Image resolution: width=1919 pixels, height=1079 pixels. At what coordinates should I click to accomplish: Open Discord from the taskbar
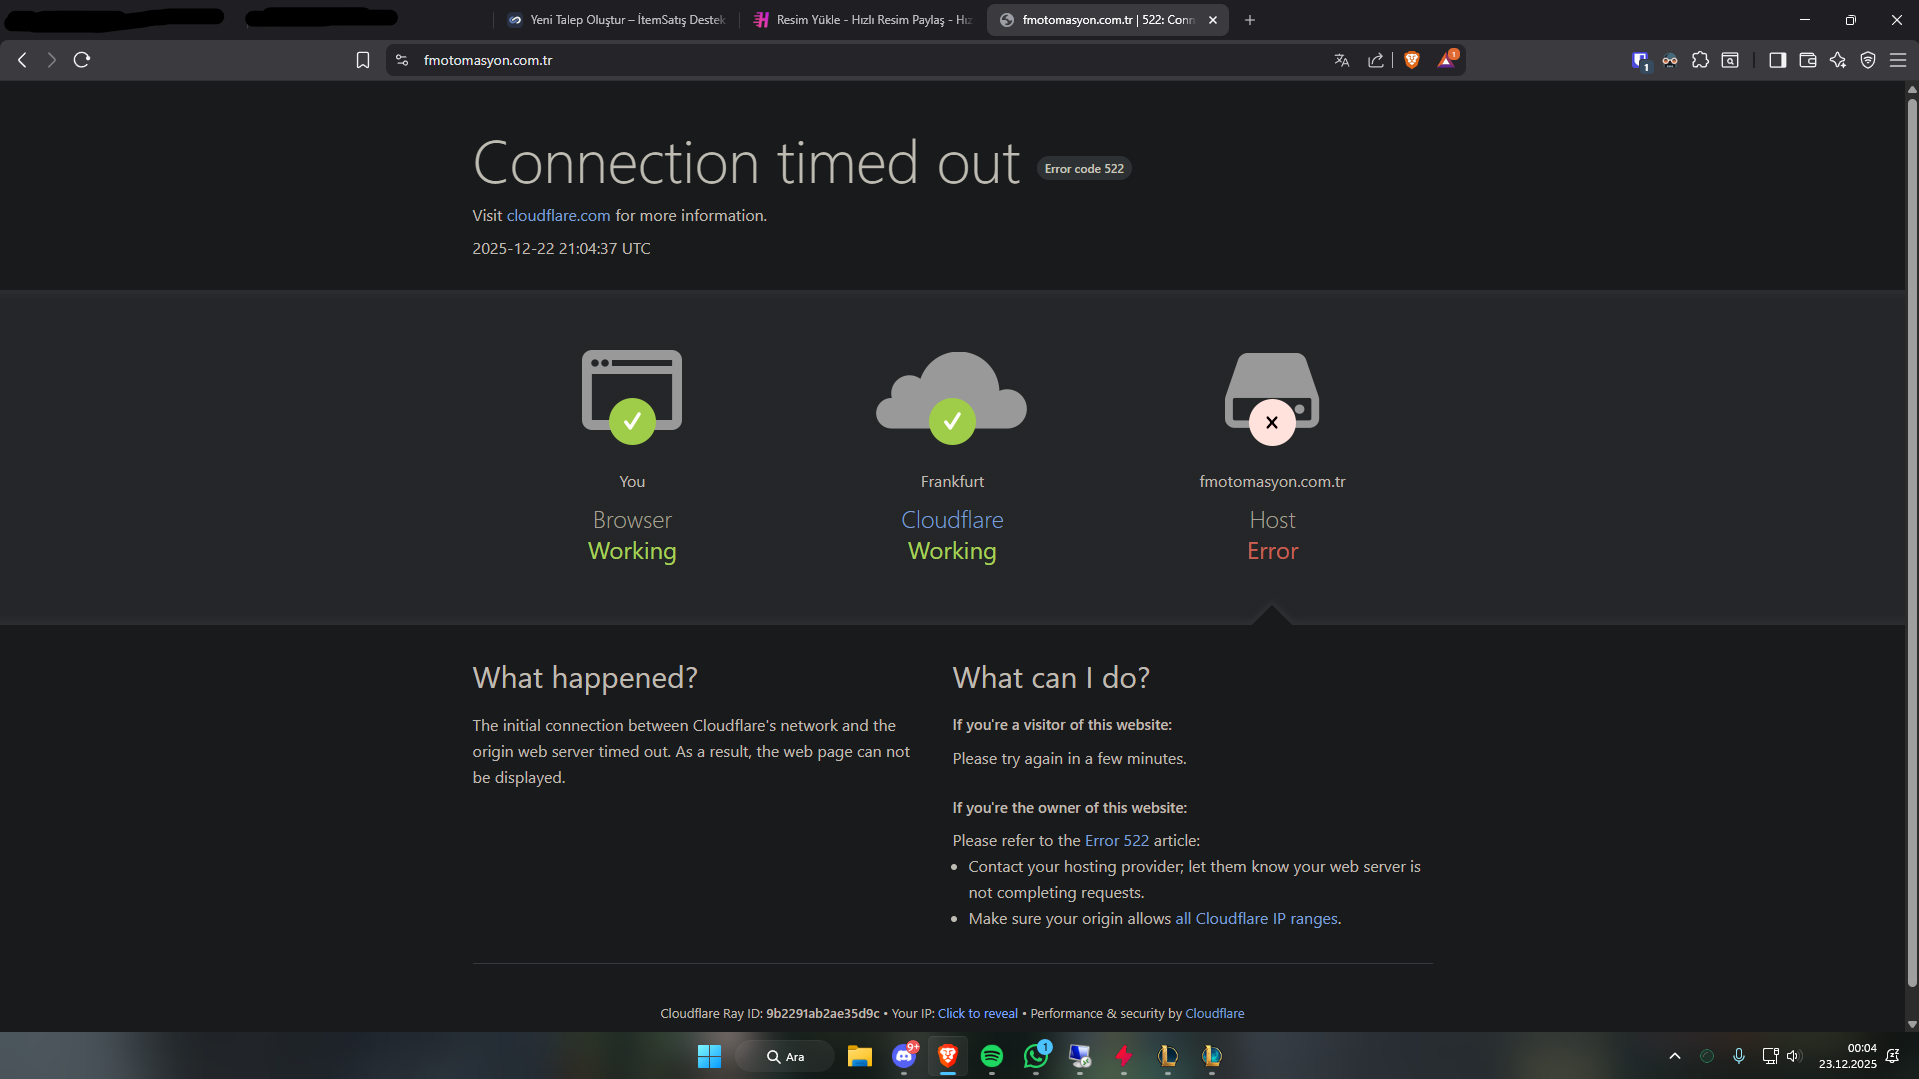[904, 1056]
